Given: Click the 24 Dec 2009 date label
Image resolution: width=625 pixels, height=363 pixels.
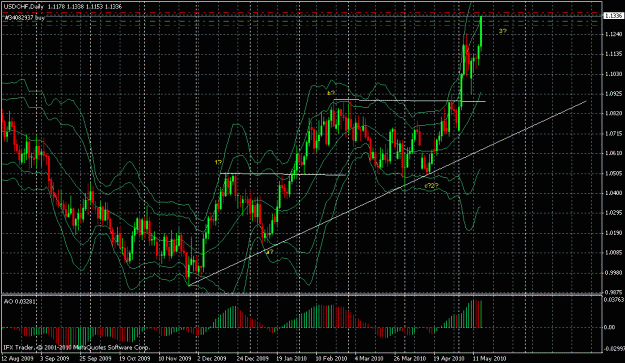Looking at the screenshot, I should click(253, 358).
